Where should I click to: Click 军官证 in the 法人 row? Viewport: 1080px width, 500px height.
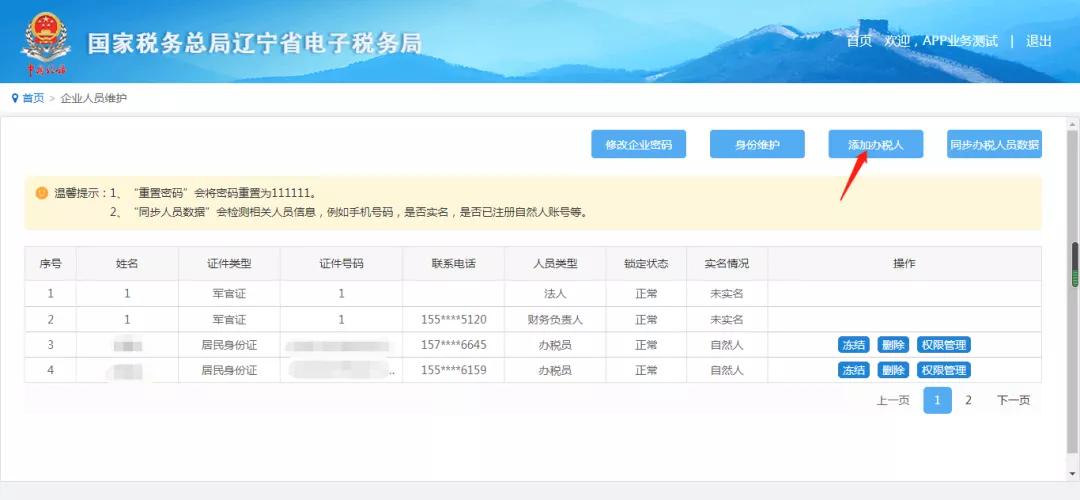(229, 293)
